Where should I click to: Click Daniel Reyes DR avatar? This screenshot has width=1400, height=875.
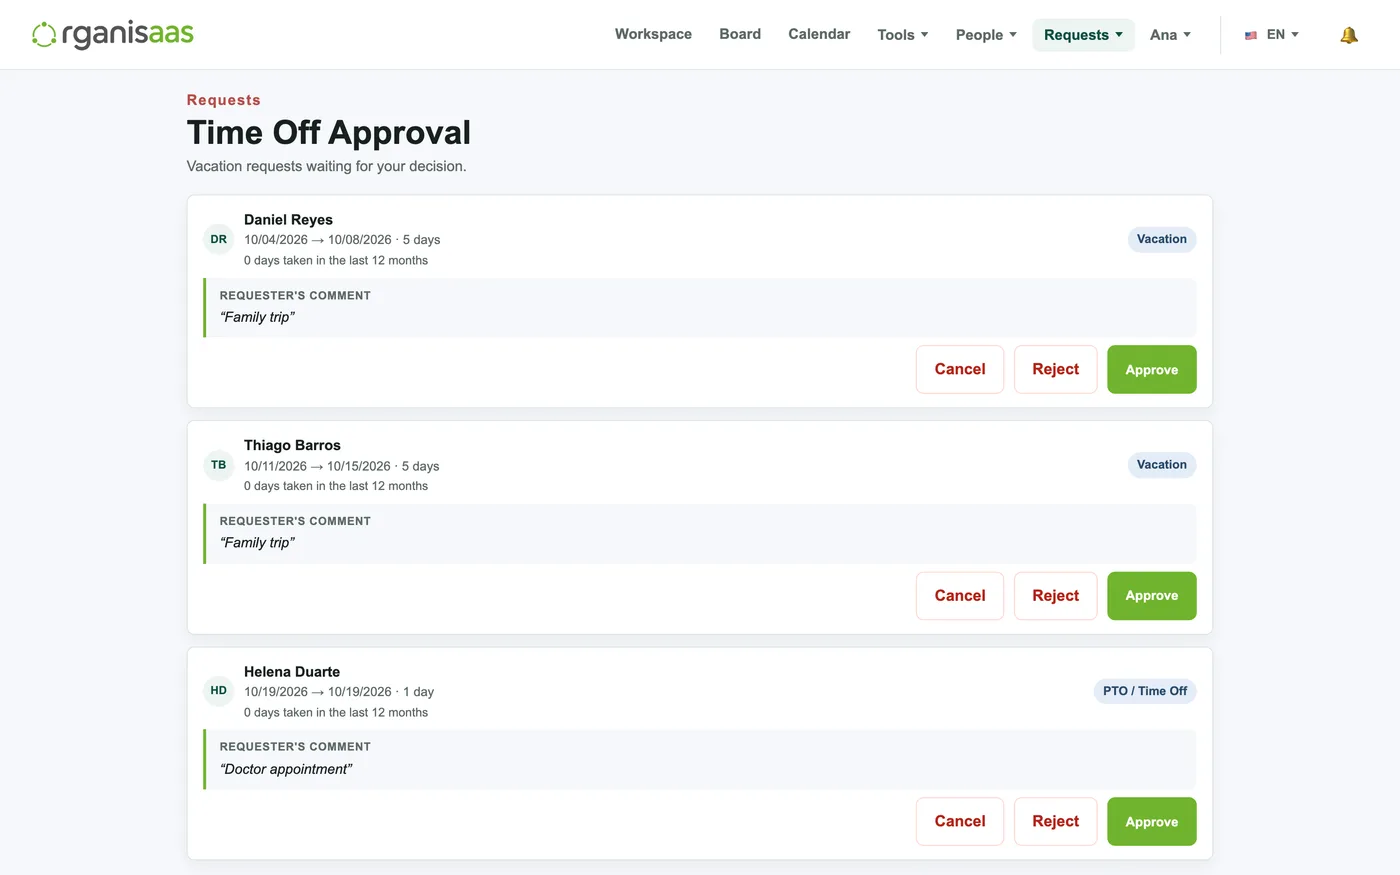219,239
